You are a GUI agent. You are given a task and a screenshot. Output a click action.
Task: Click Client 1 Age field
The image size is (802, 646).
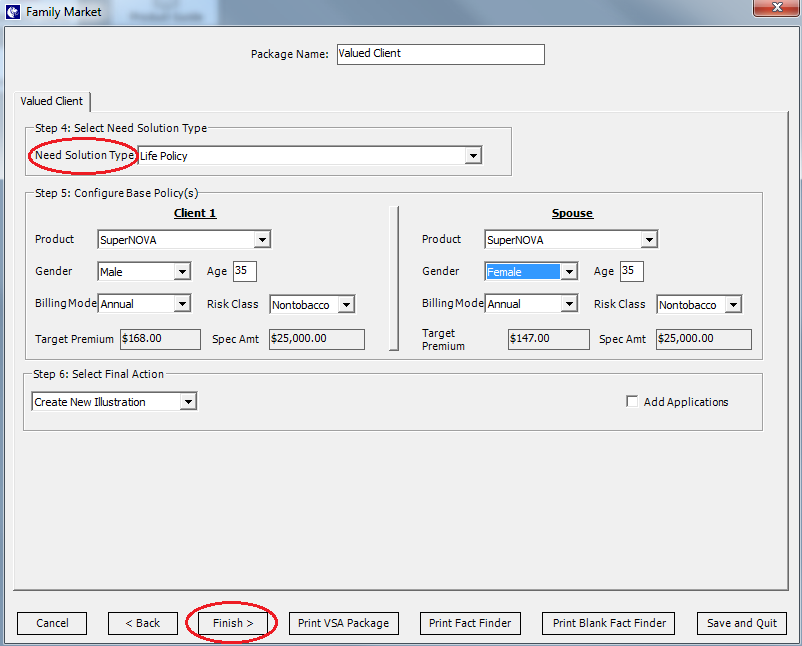click(x=245, y=271)
